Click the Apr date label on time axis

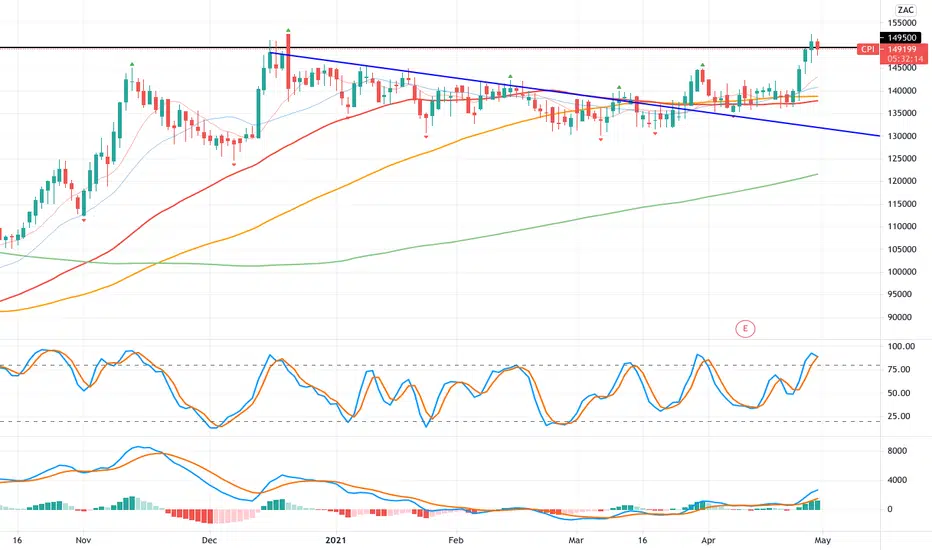coord(708,540)
